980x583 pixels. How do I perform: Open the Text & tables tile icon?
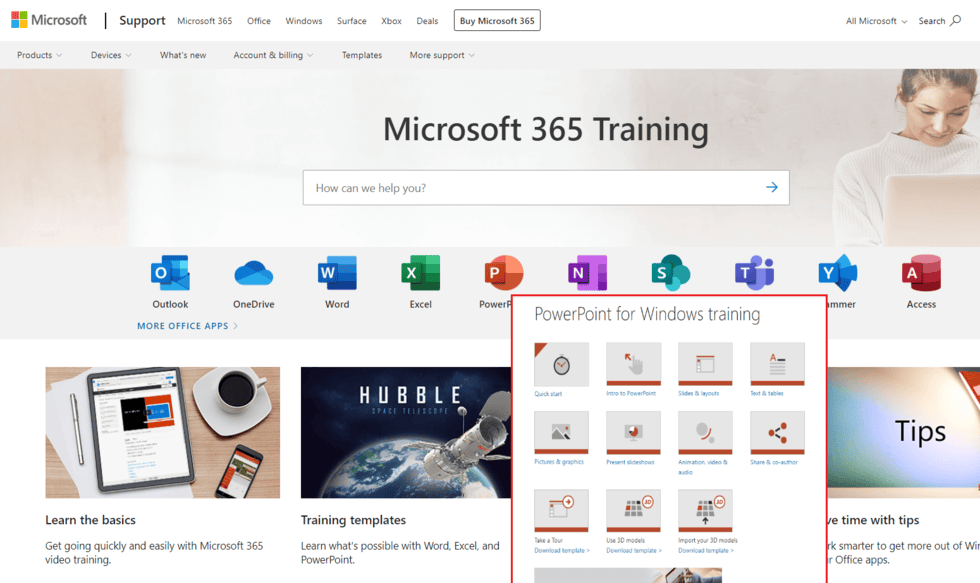coord(778,364)
